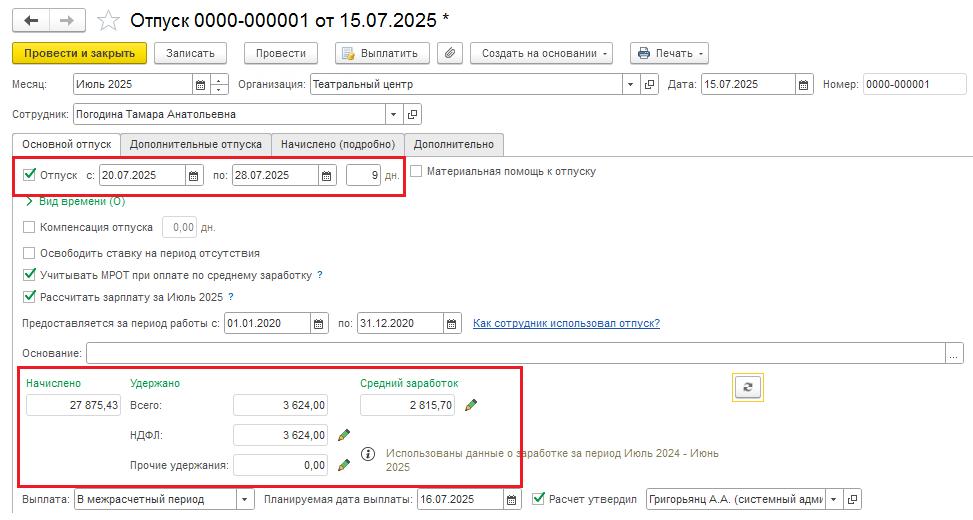Open calendar picker for vacation start date
Viewport: 973px width, 520px height.
(194, 176)
